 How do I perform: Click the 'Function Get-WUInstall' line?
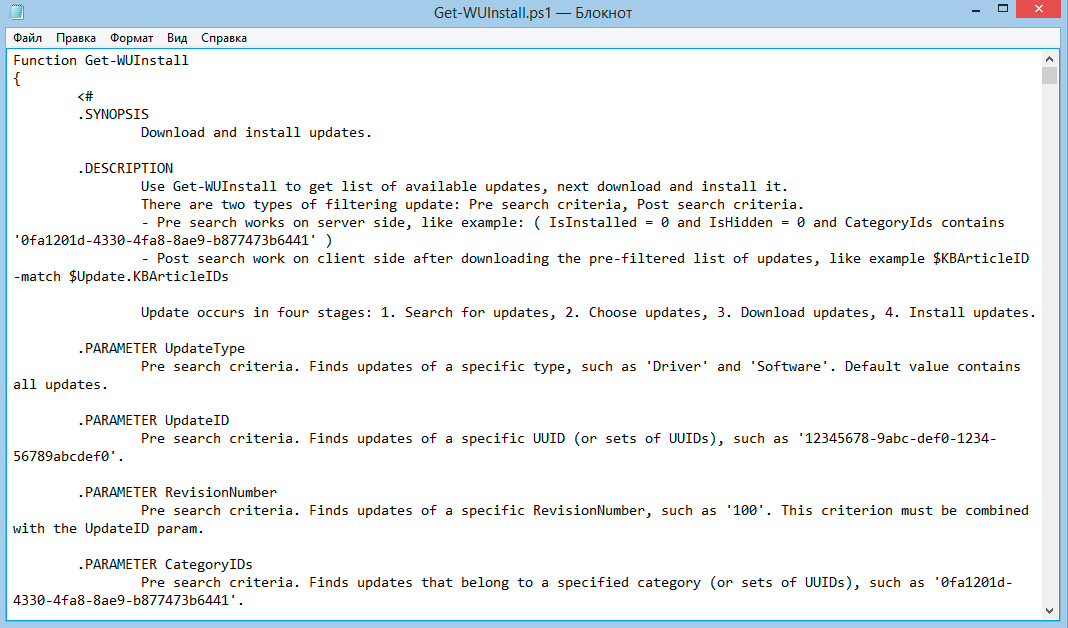(x=101, y=61)
